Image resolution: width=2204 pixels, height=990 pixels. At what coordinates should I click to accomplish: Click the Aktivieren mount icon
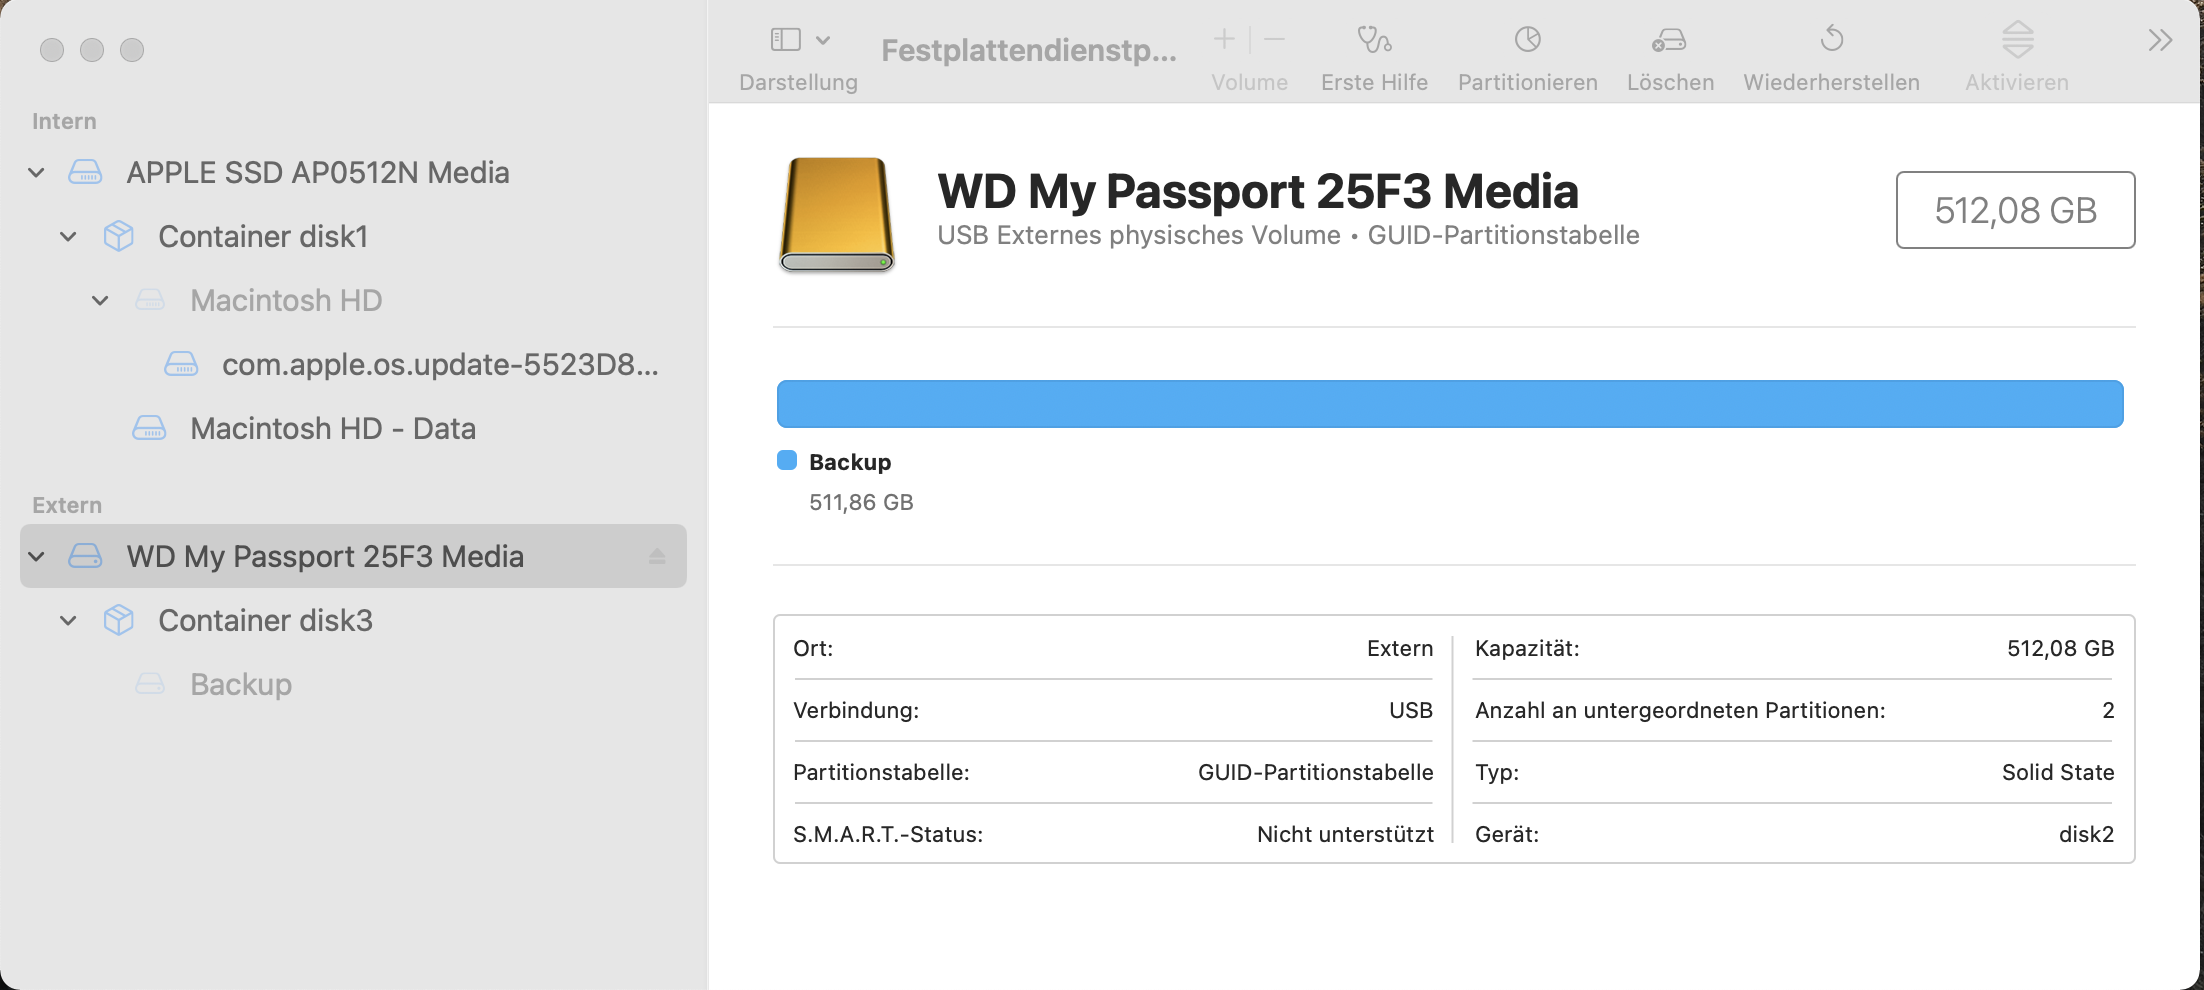2017,40
